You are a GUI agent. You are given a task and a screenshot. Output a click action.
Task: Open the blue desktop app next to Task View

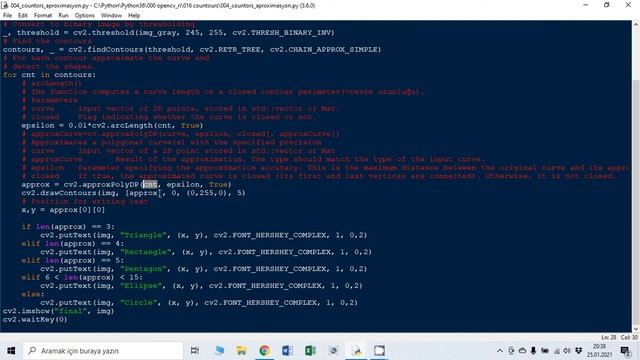coord(220,350)
